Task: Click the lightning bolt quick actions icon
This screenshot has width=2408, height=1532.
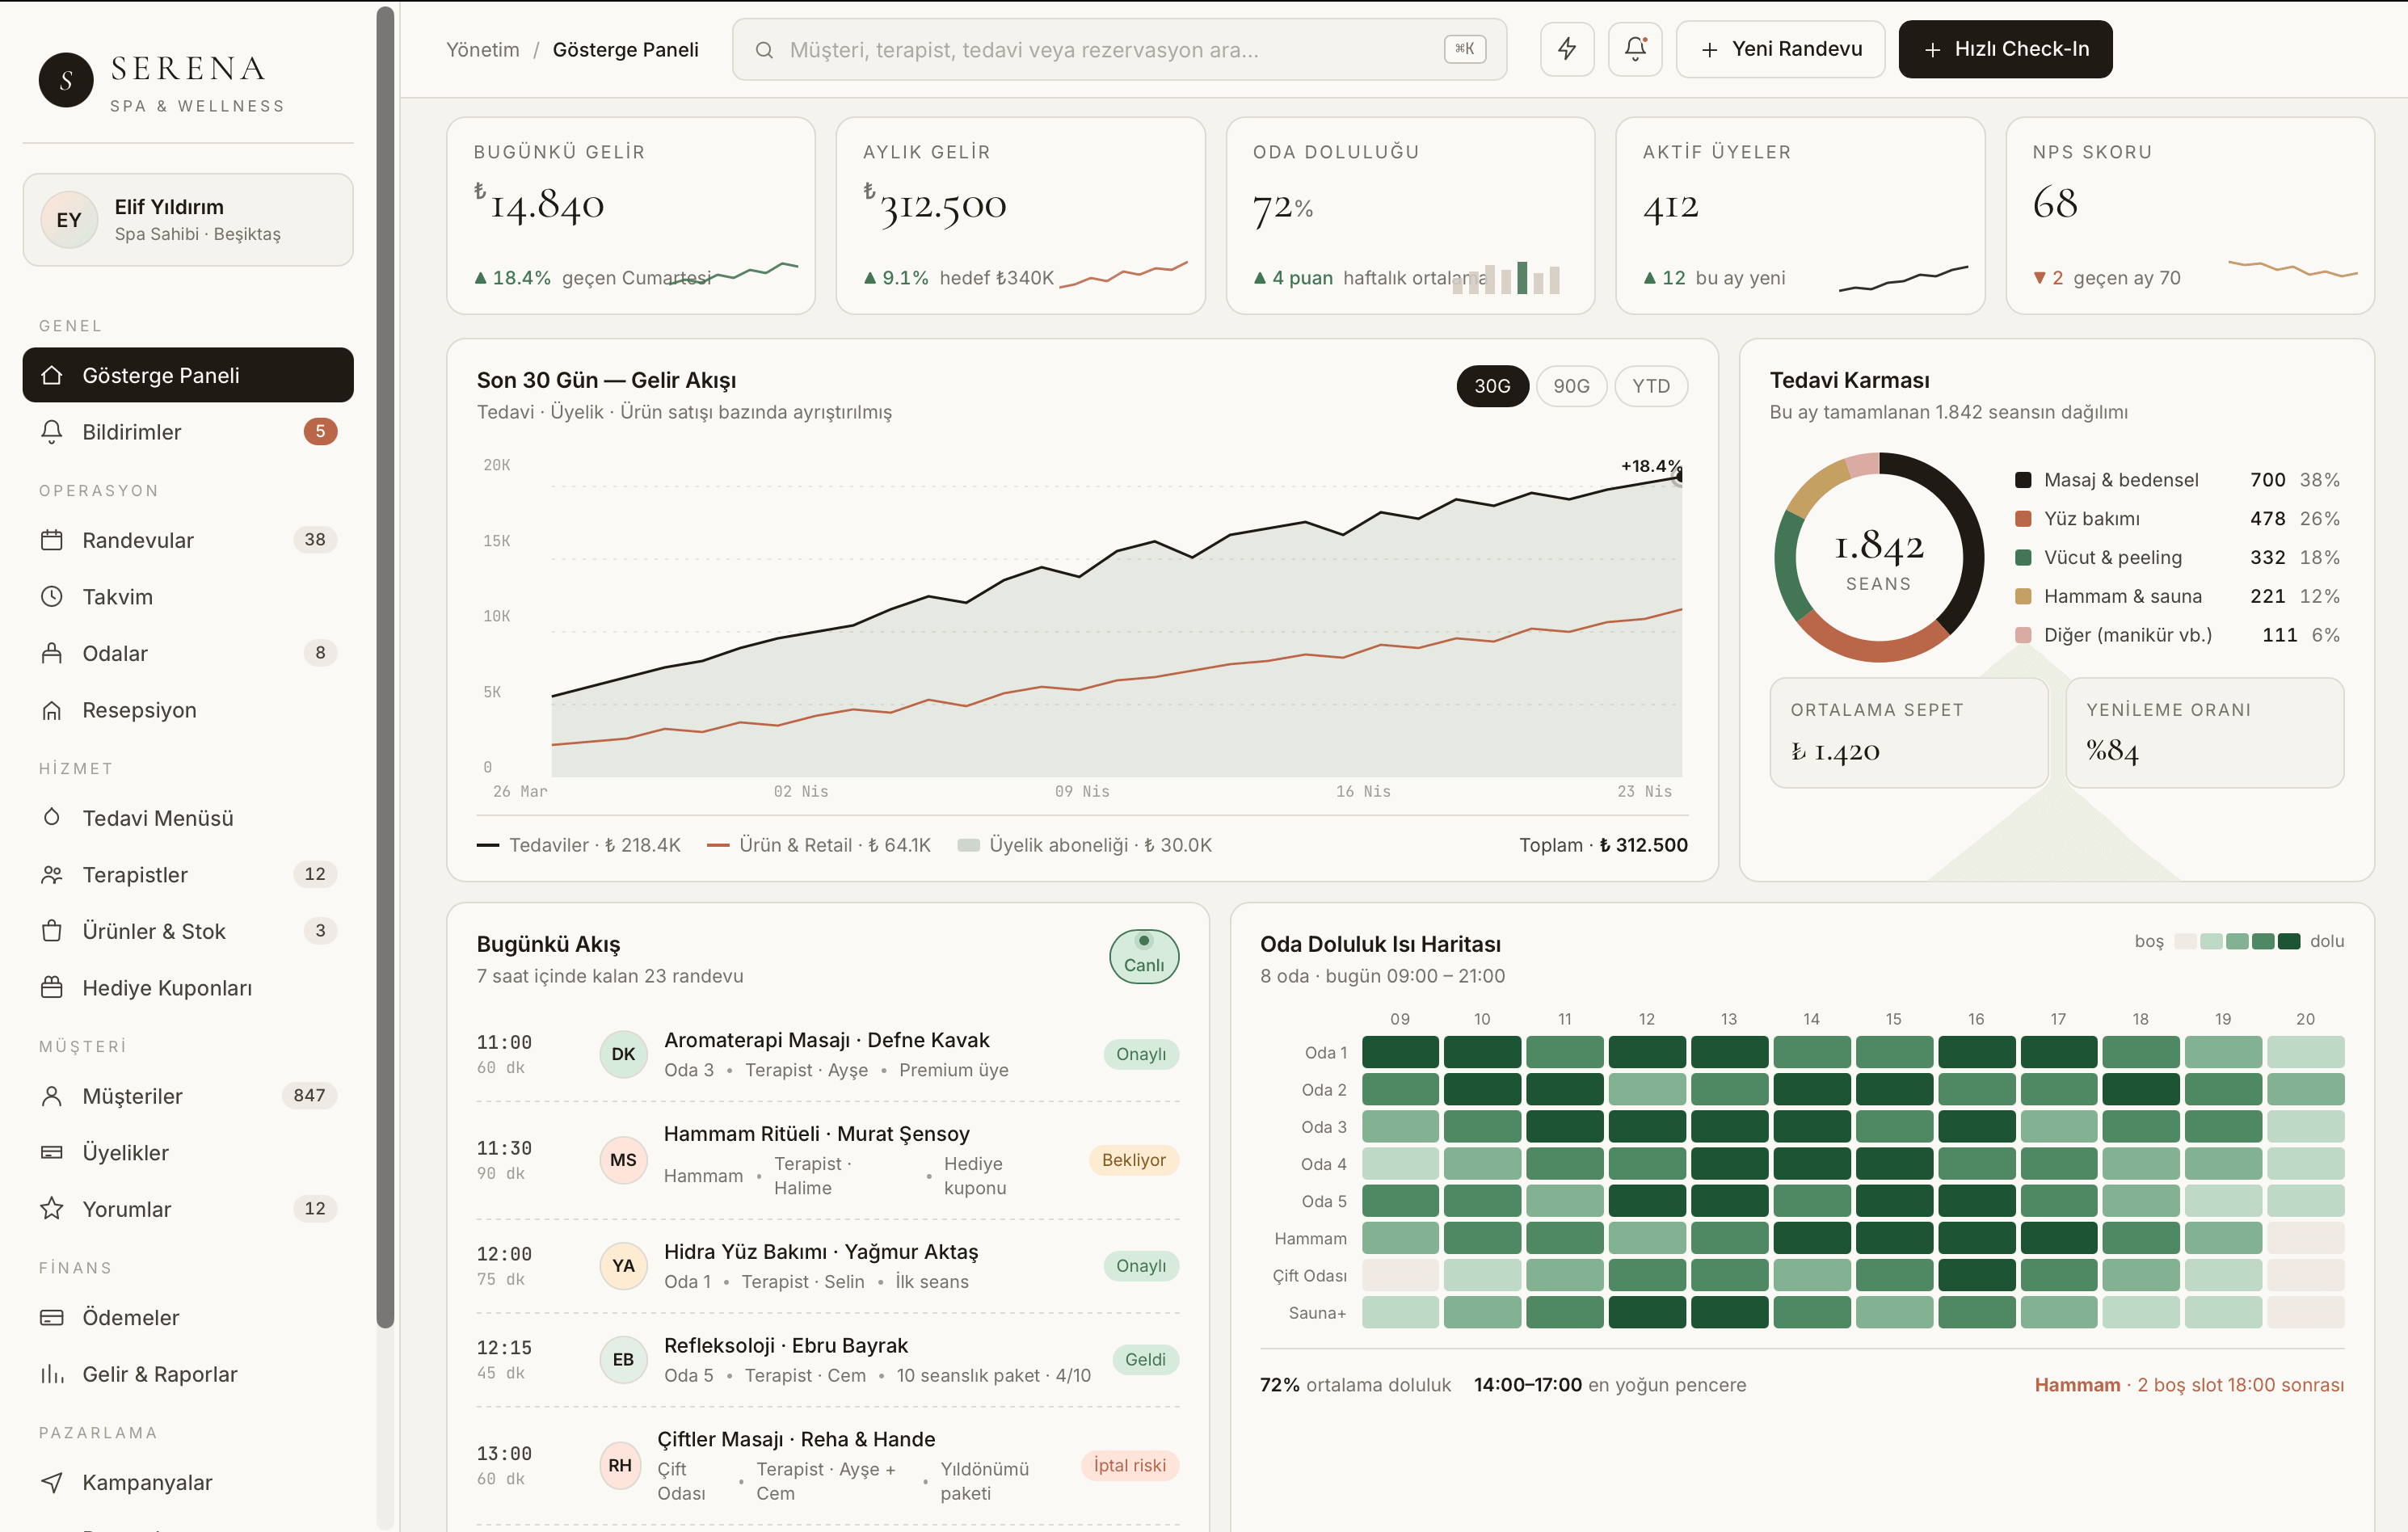Action: [x=1566, y=49]
